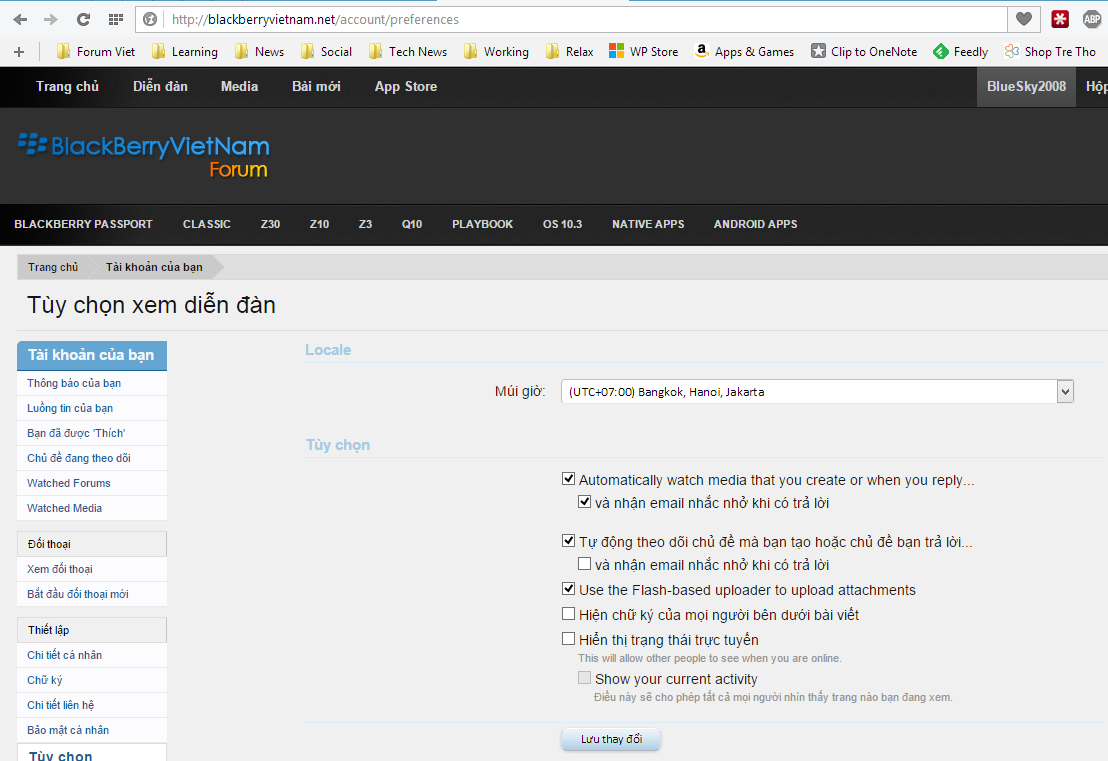Open Diễn đàn navigation tab
Viewport: 1108px width, 761px height.
coord(160,86)
